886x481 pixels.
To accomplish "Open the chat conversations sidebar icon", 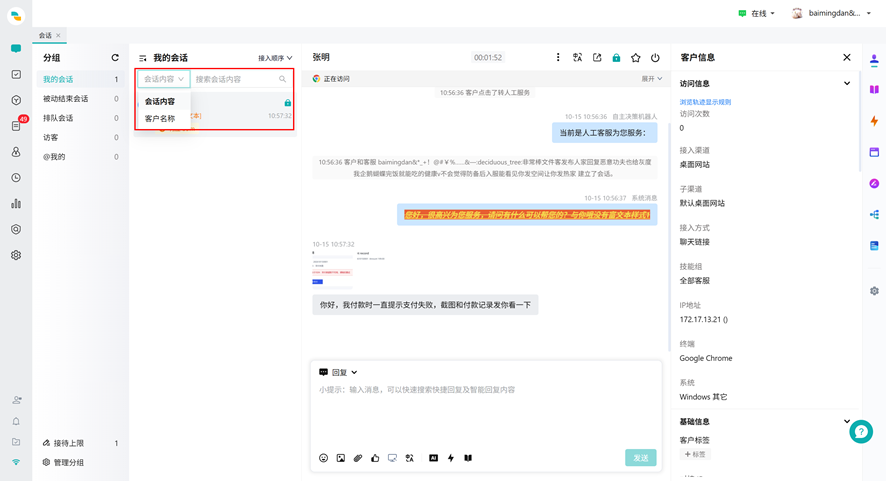I will [16, 49].
